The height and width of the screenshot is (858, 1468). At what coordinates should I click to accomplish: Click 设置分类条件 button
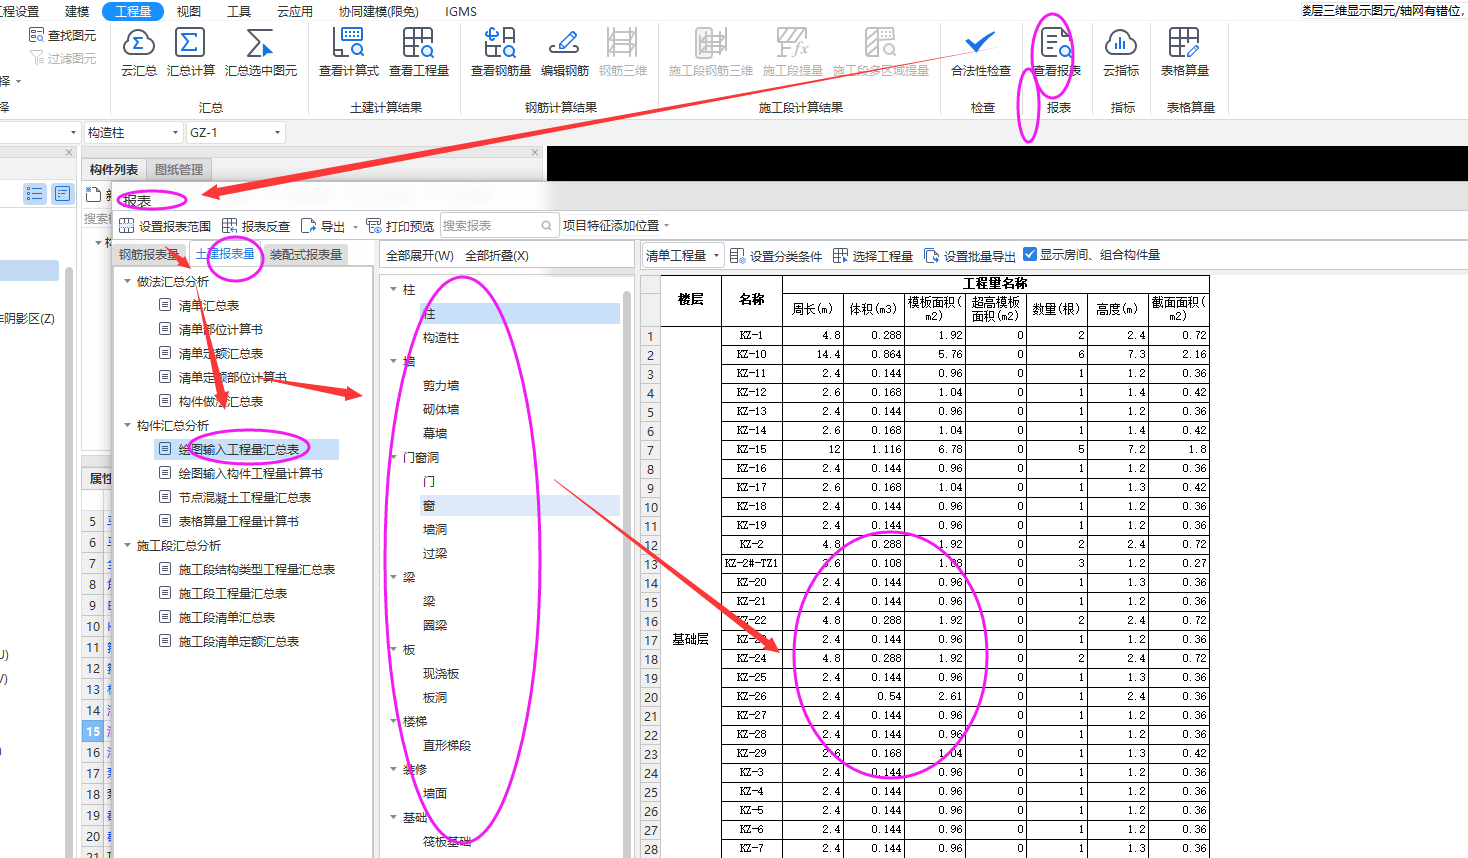(x=776, y=256)
